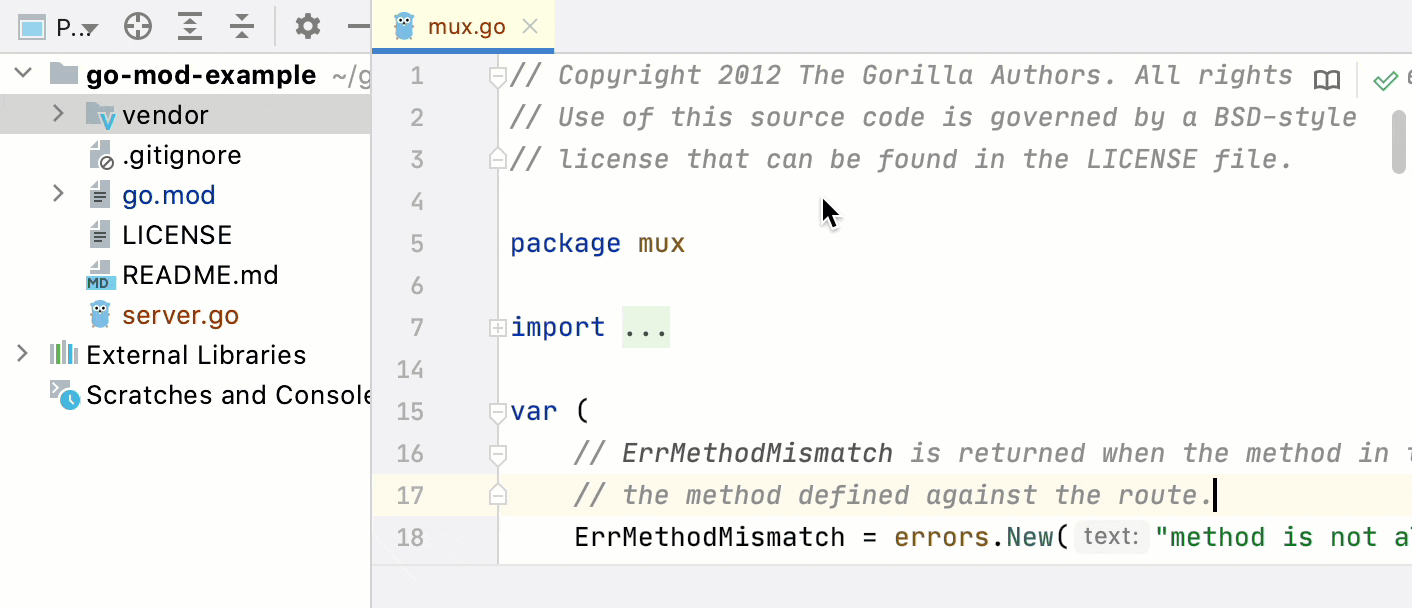Unfold the collapsed import block
The height and width of the screenshot is (608, 1412).
coord(497,328)
